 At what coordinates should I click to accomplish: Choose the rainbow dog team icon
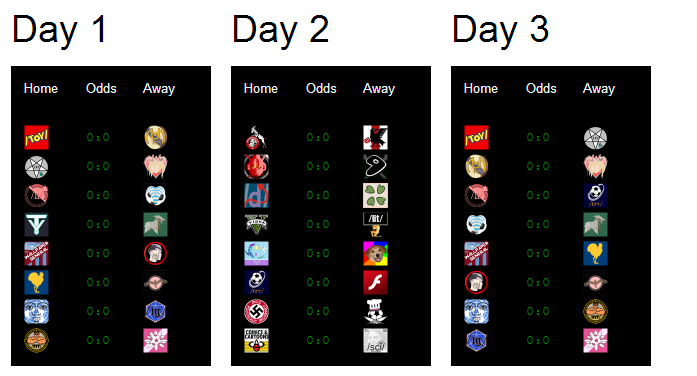point(375,253)
